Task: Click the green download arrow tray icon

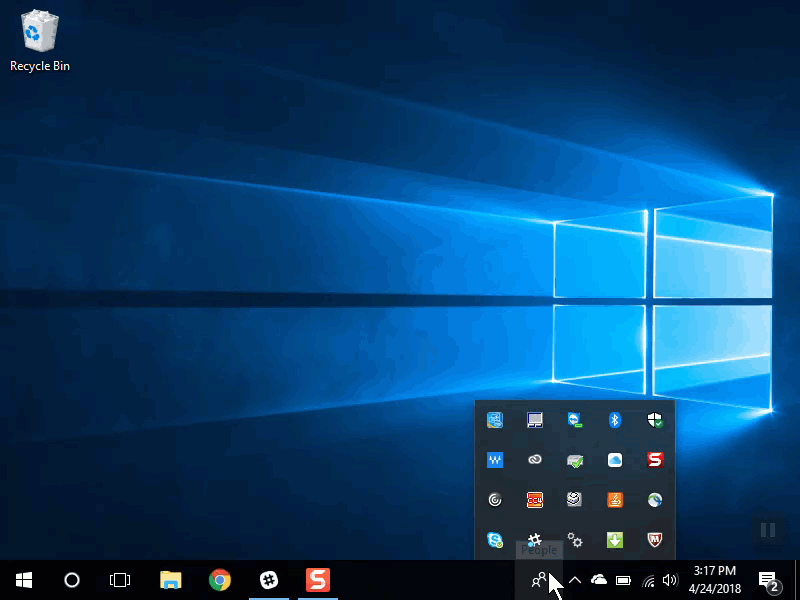Action: [x=615, y=540]
